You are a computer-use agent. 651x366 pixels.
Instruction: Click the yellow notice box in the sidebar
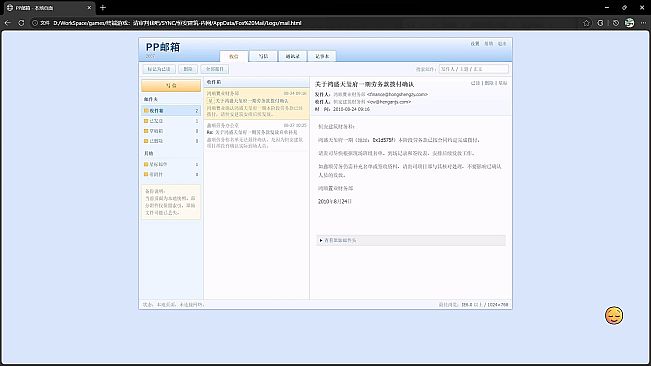[171, 202]
